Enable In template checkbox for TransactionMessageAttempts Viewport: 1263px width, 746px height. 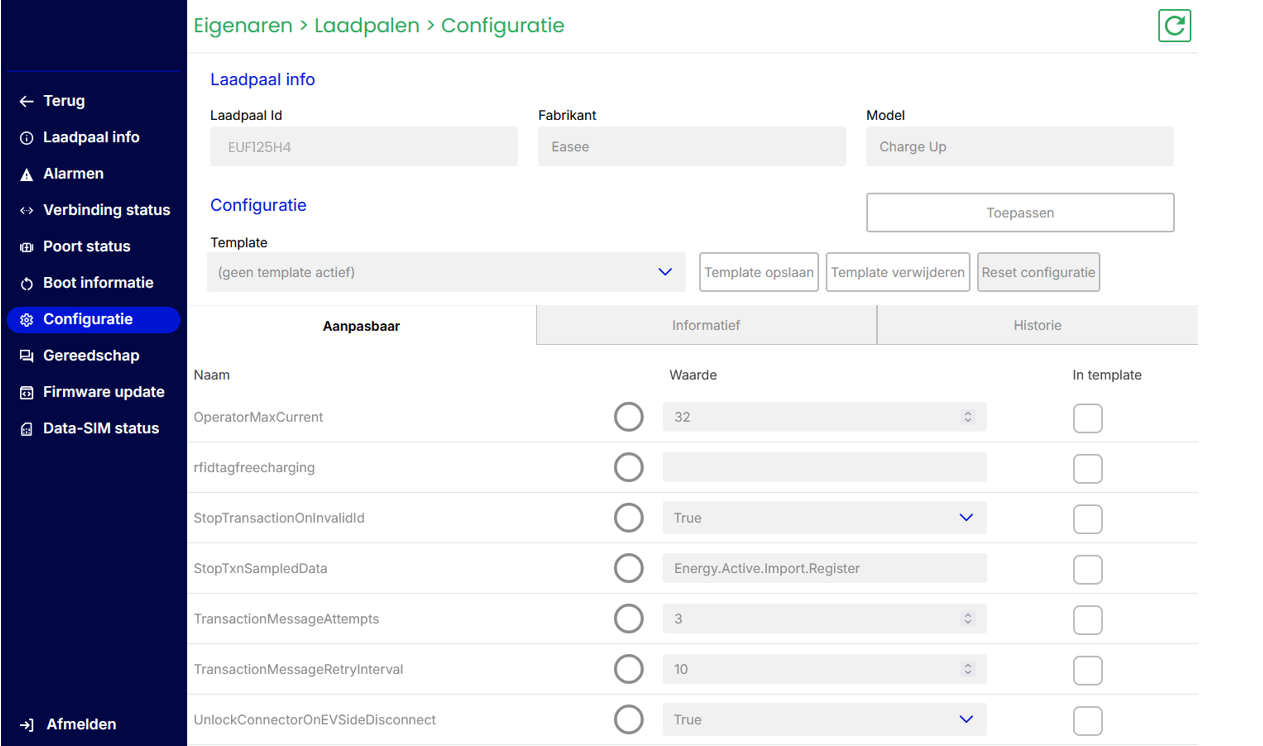pyautogui.click(x=1087, y=620)
